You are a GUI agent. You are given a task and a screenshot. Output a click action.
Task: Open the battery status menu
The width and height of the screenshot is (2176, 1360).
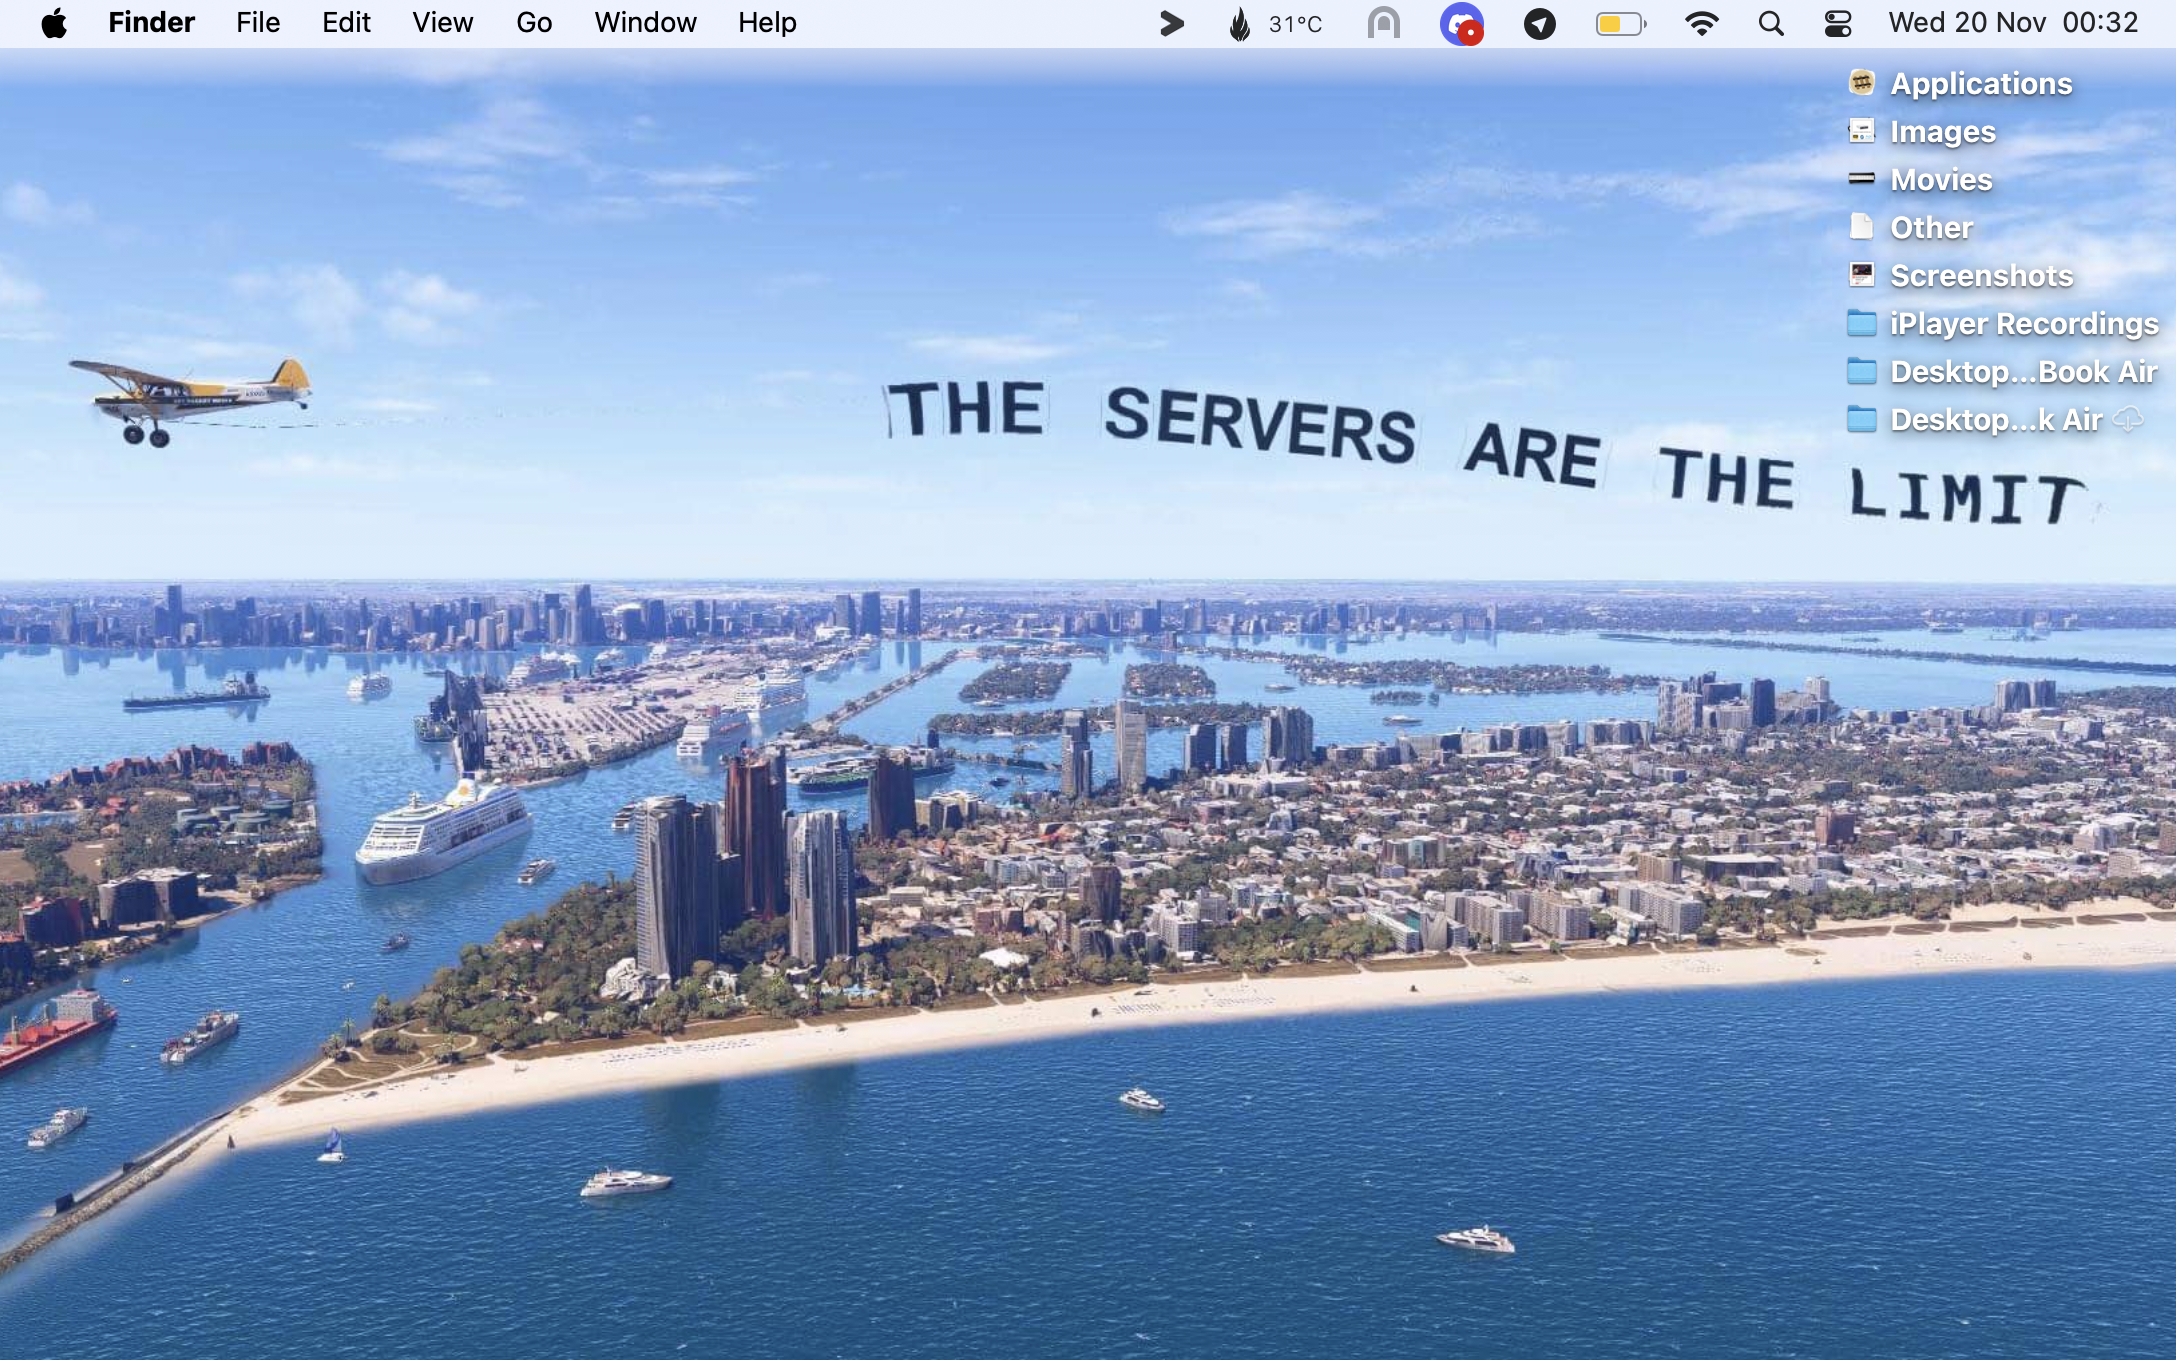click(1621, 23)
